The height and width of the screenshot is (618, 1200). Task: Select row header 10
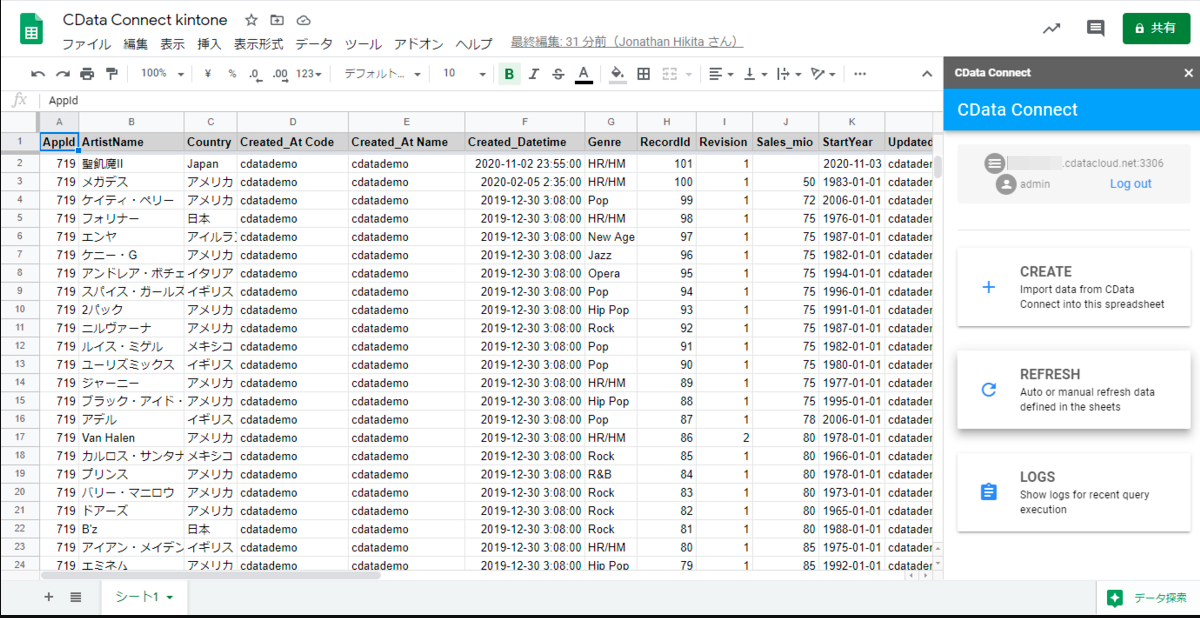click(x=20, y=310)
